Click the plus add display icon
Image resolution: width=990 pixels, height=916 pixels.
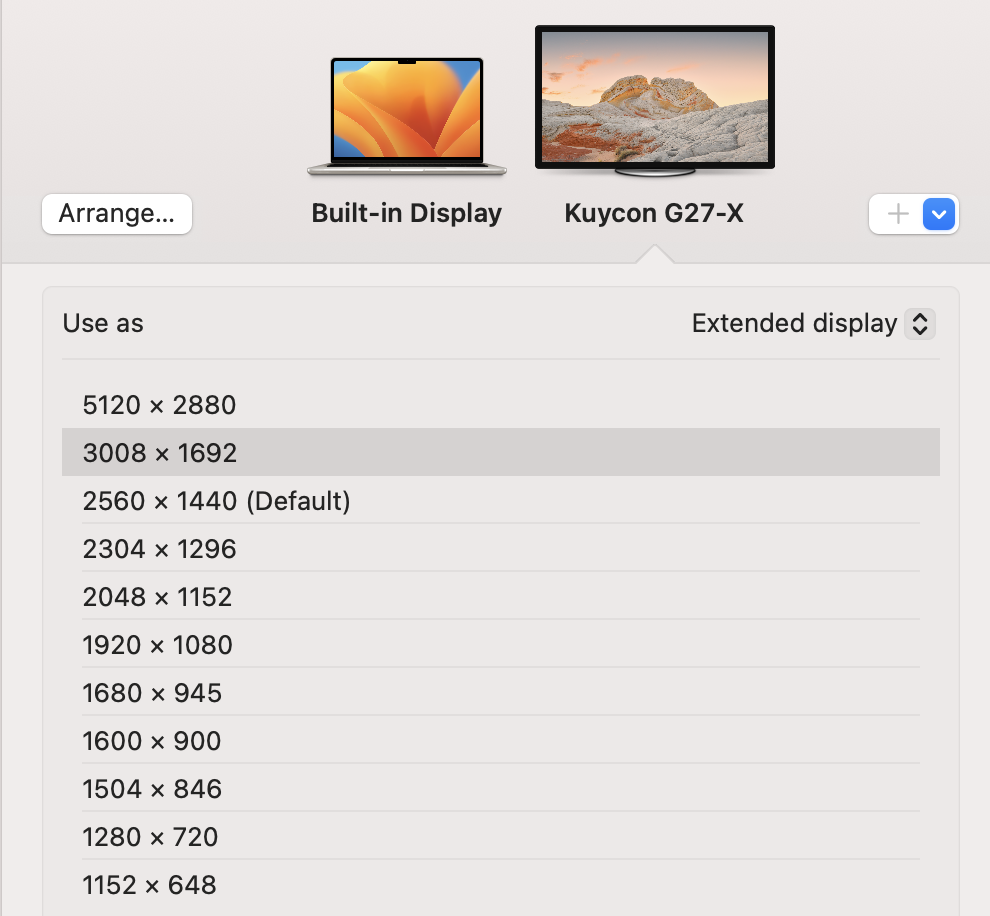coord(897,214)
